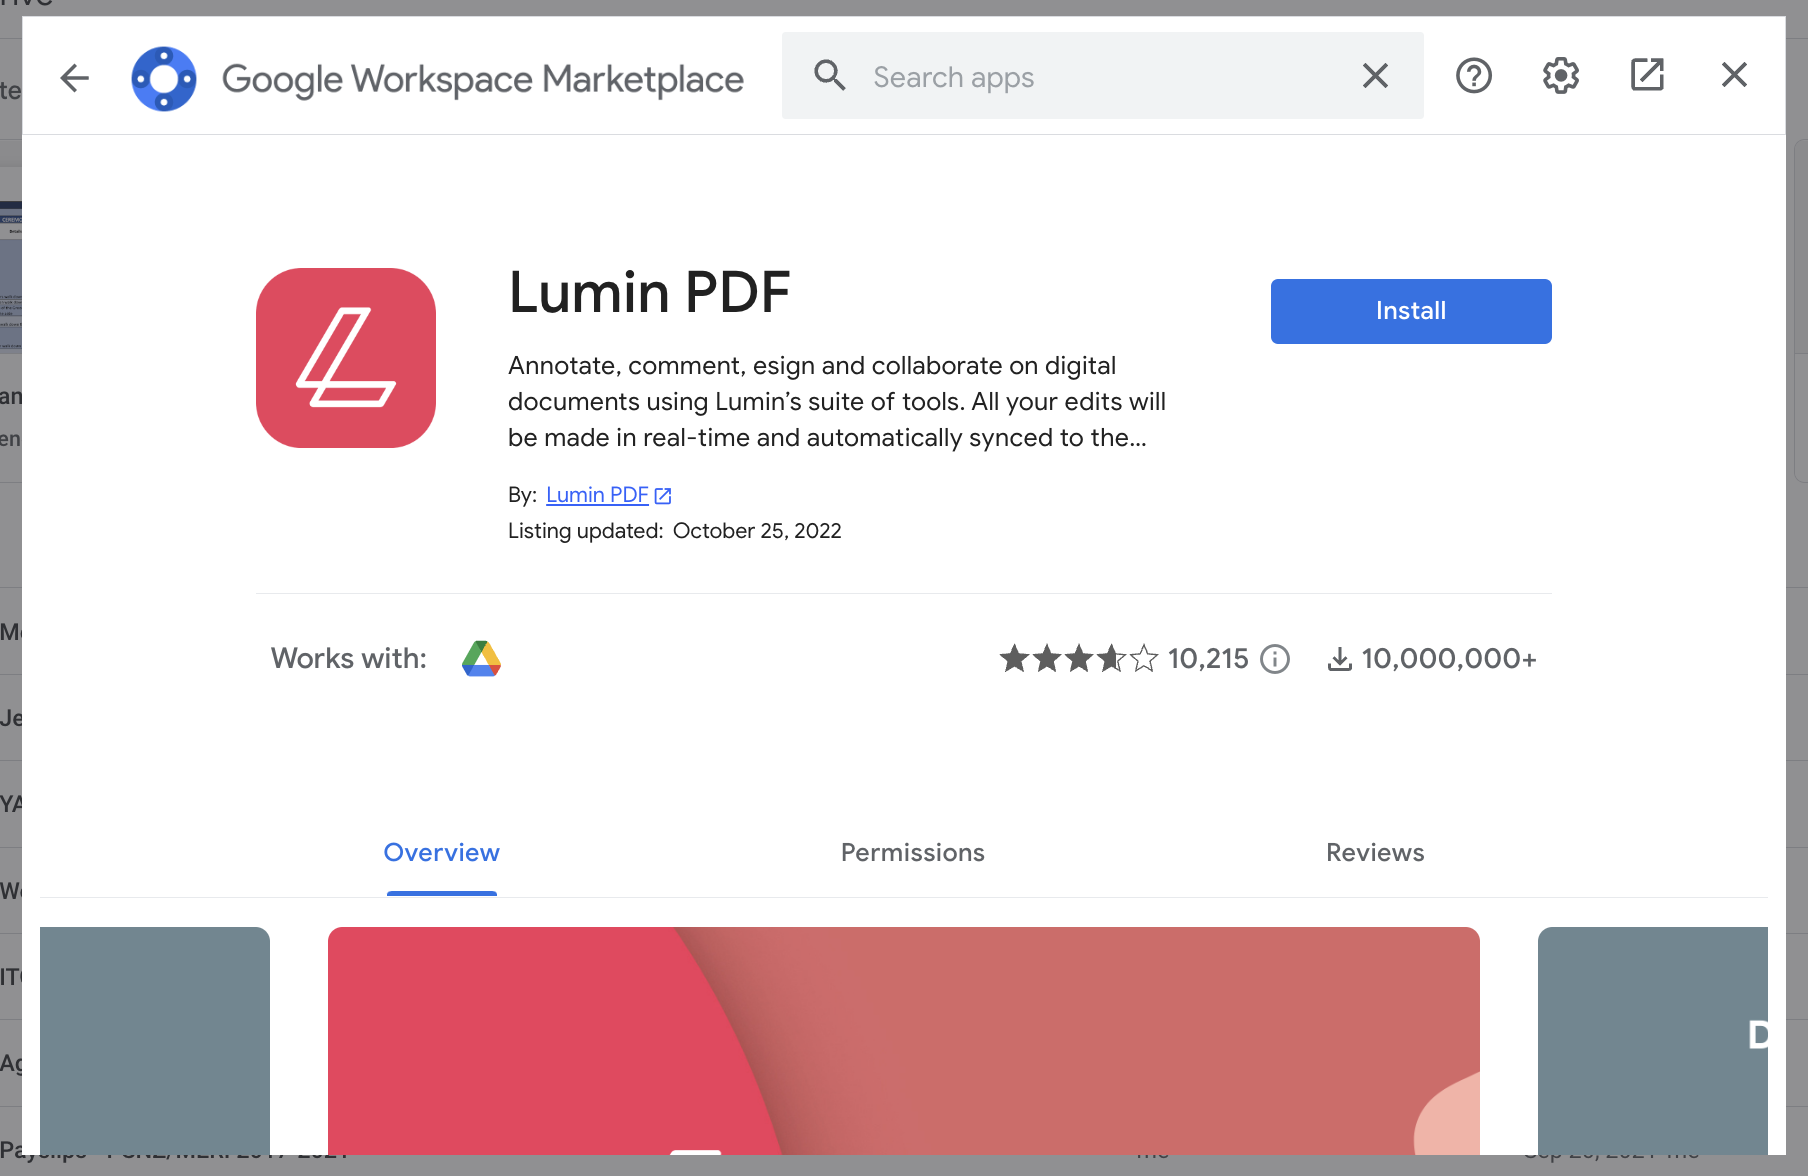1808x1176 pixels.
Task: Click the Lumin PDF app logo
Action: pos(346,358)
